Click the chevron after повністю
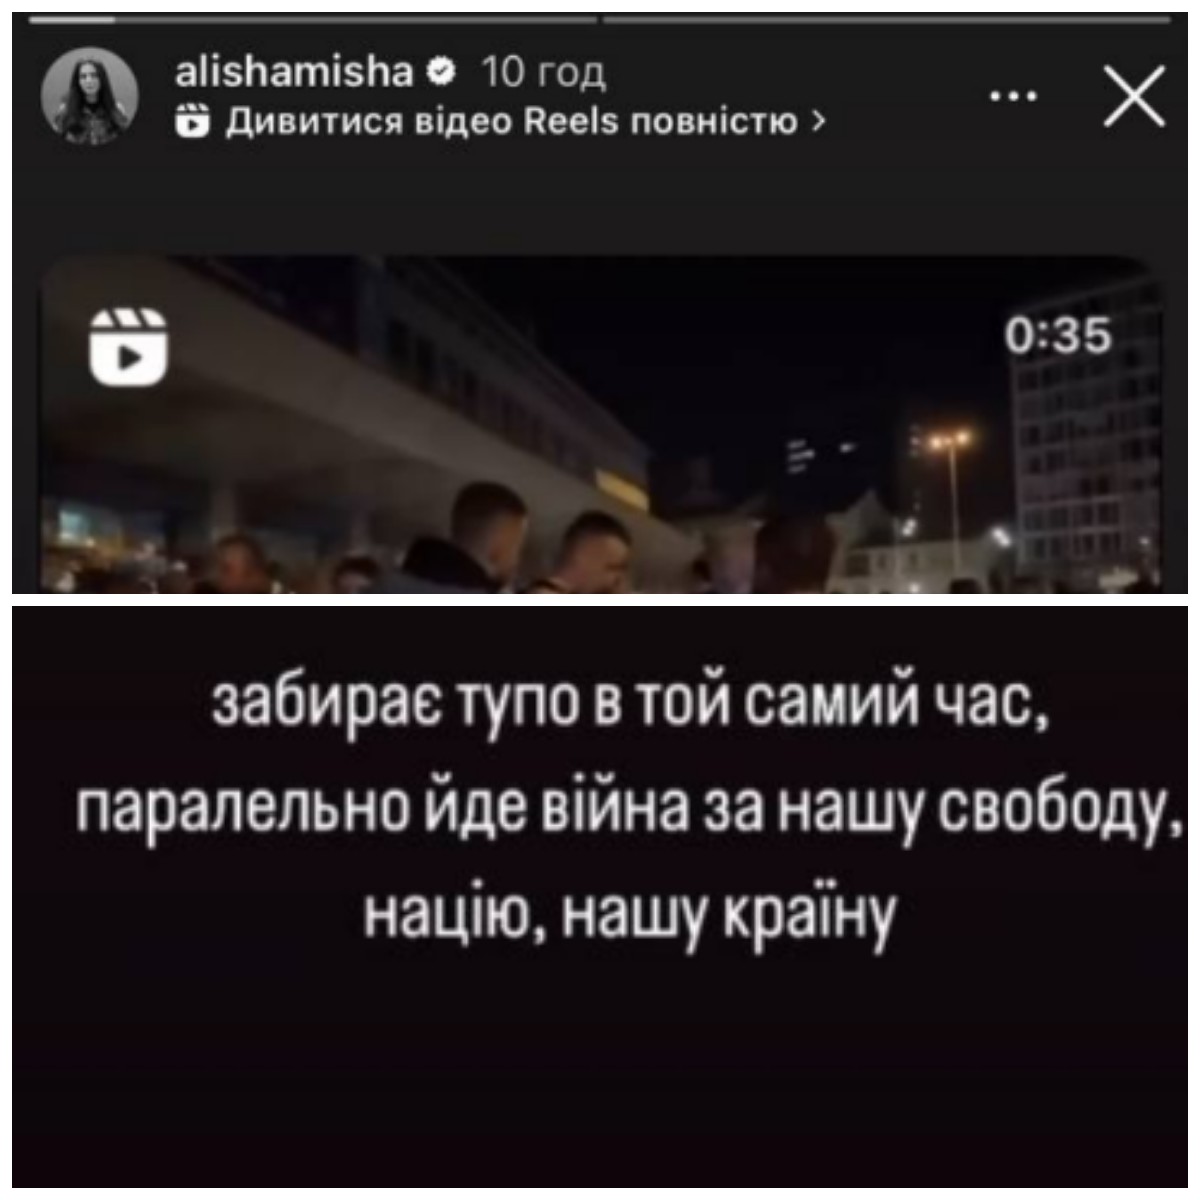1200x1200 pixels. (x=820, y=122)
